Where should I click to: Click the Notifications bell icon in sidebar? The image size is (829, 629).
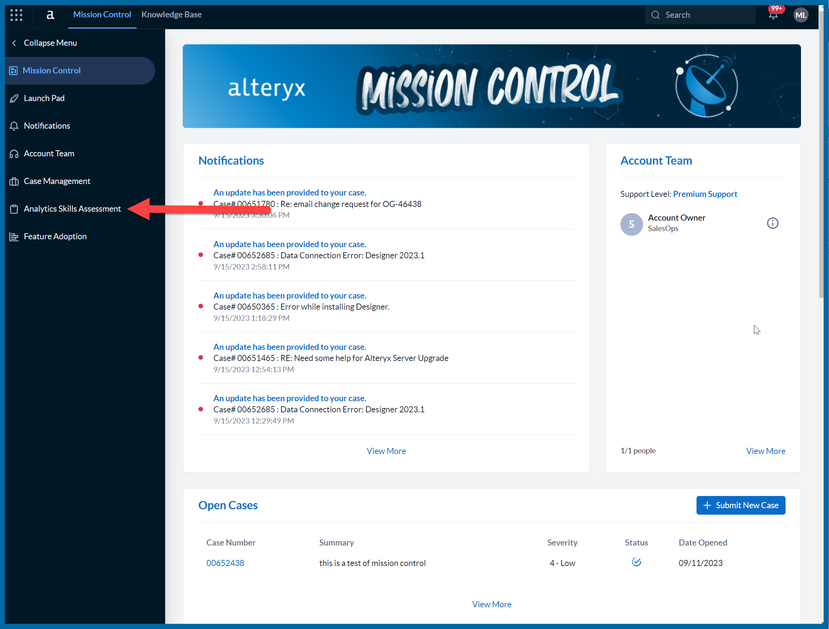pyautogui.click(x=14, y=126)
